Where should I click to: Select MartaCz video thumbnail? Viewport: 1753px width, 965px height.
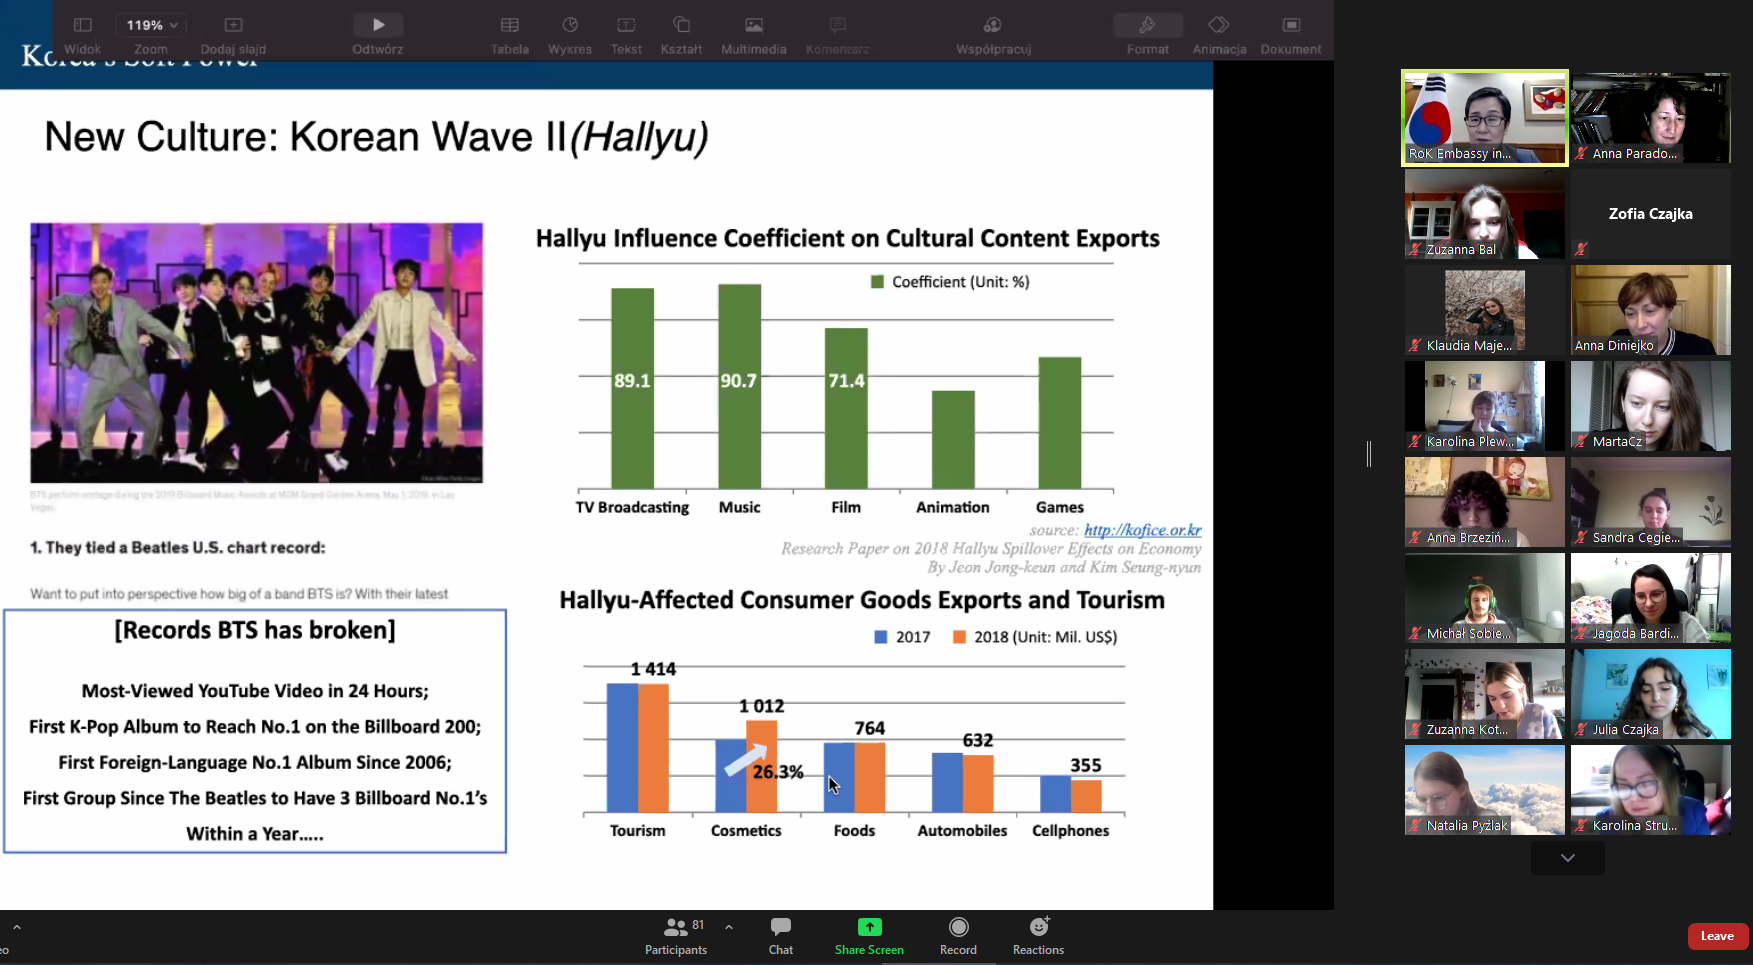(1650, 406)
